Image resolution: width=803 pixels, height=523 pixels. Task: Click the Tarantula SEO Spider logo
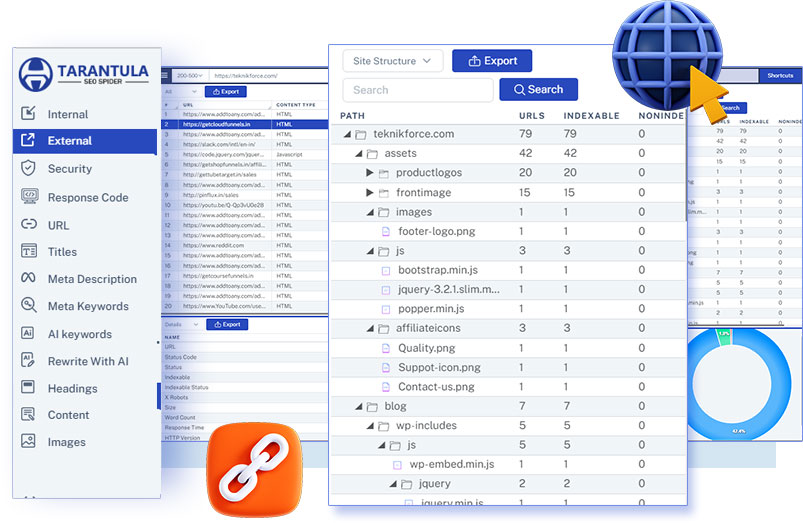[84, 74]
